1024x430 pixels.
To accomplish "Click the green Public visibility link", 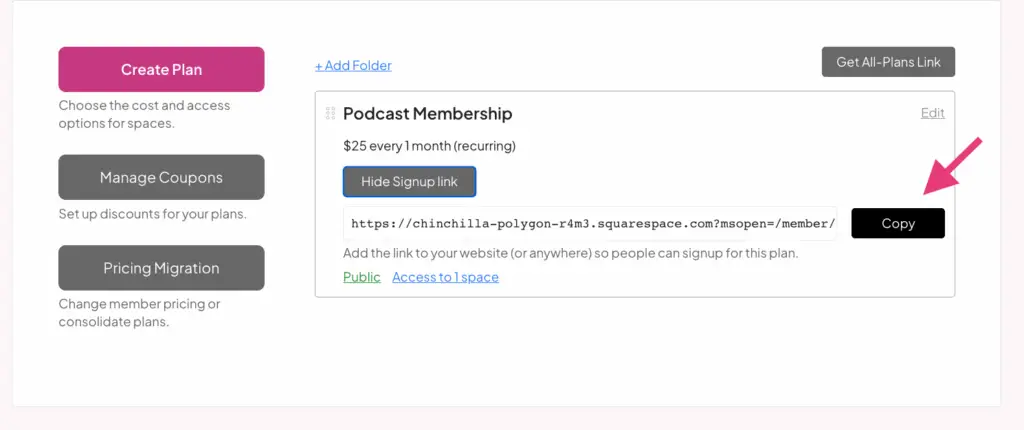I will (361, 277).
